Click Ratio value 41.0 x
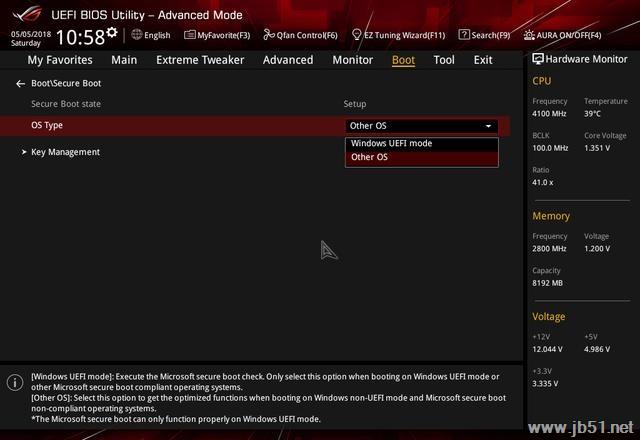This screenshot has height=440, width=640. tap(542, 182)
